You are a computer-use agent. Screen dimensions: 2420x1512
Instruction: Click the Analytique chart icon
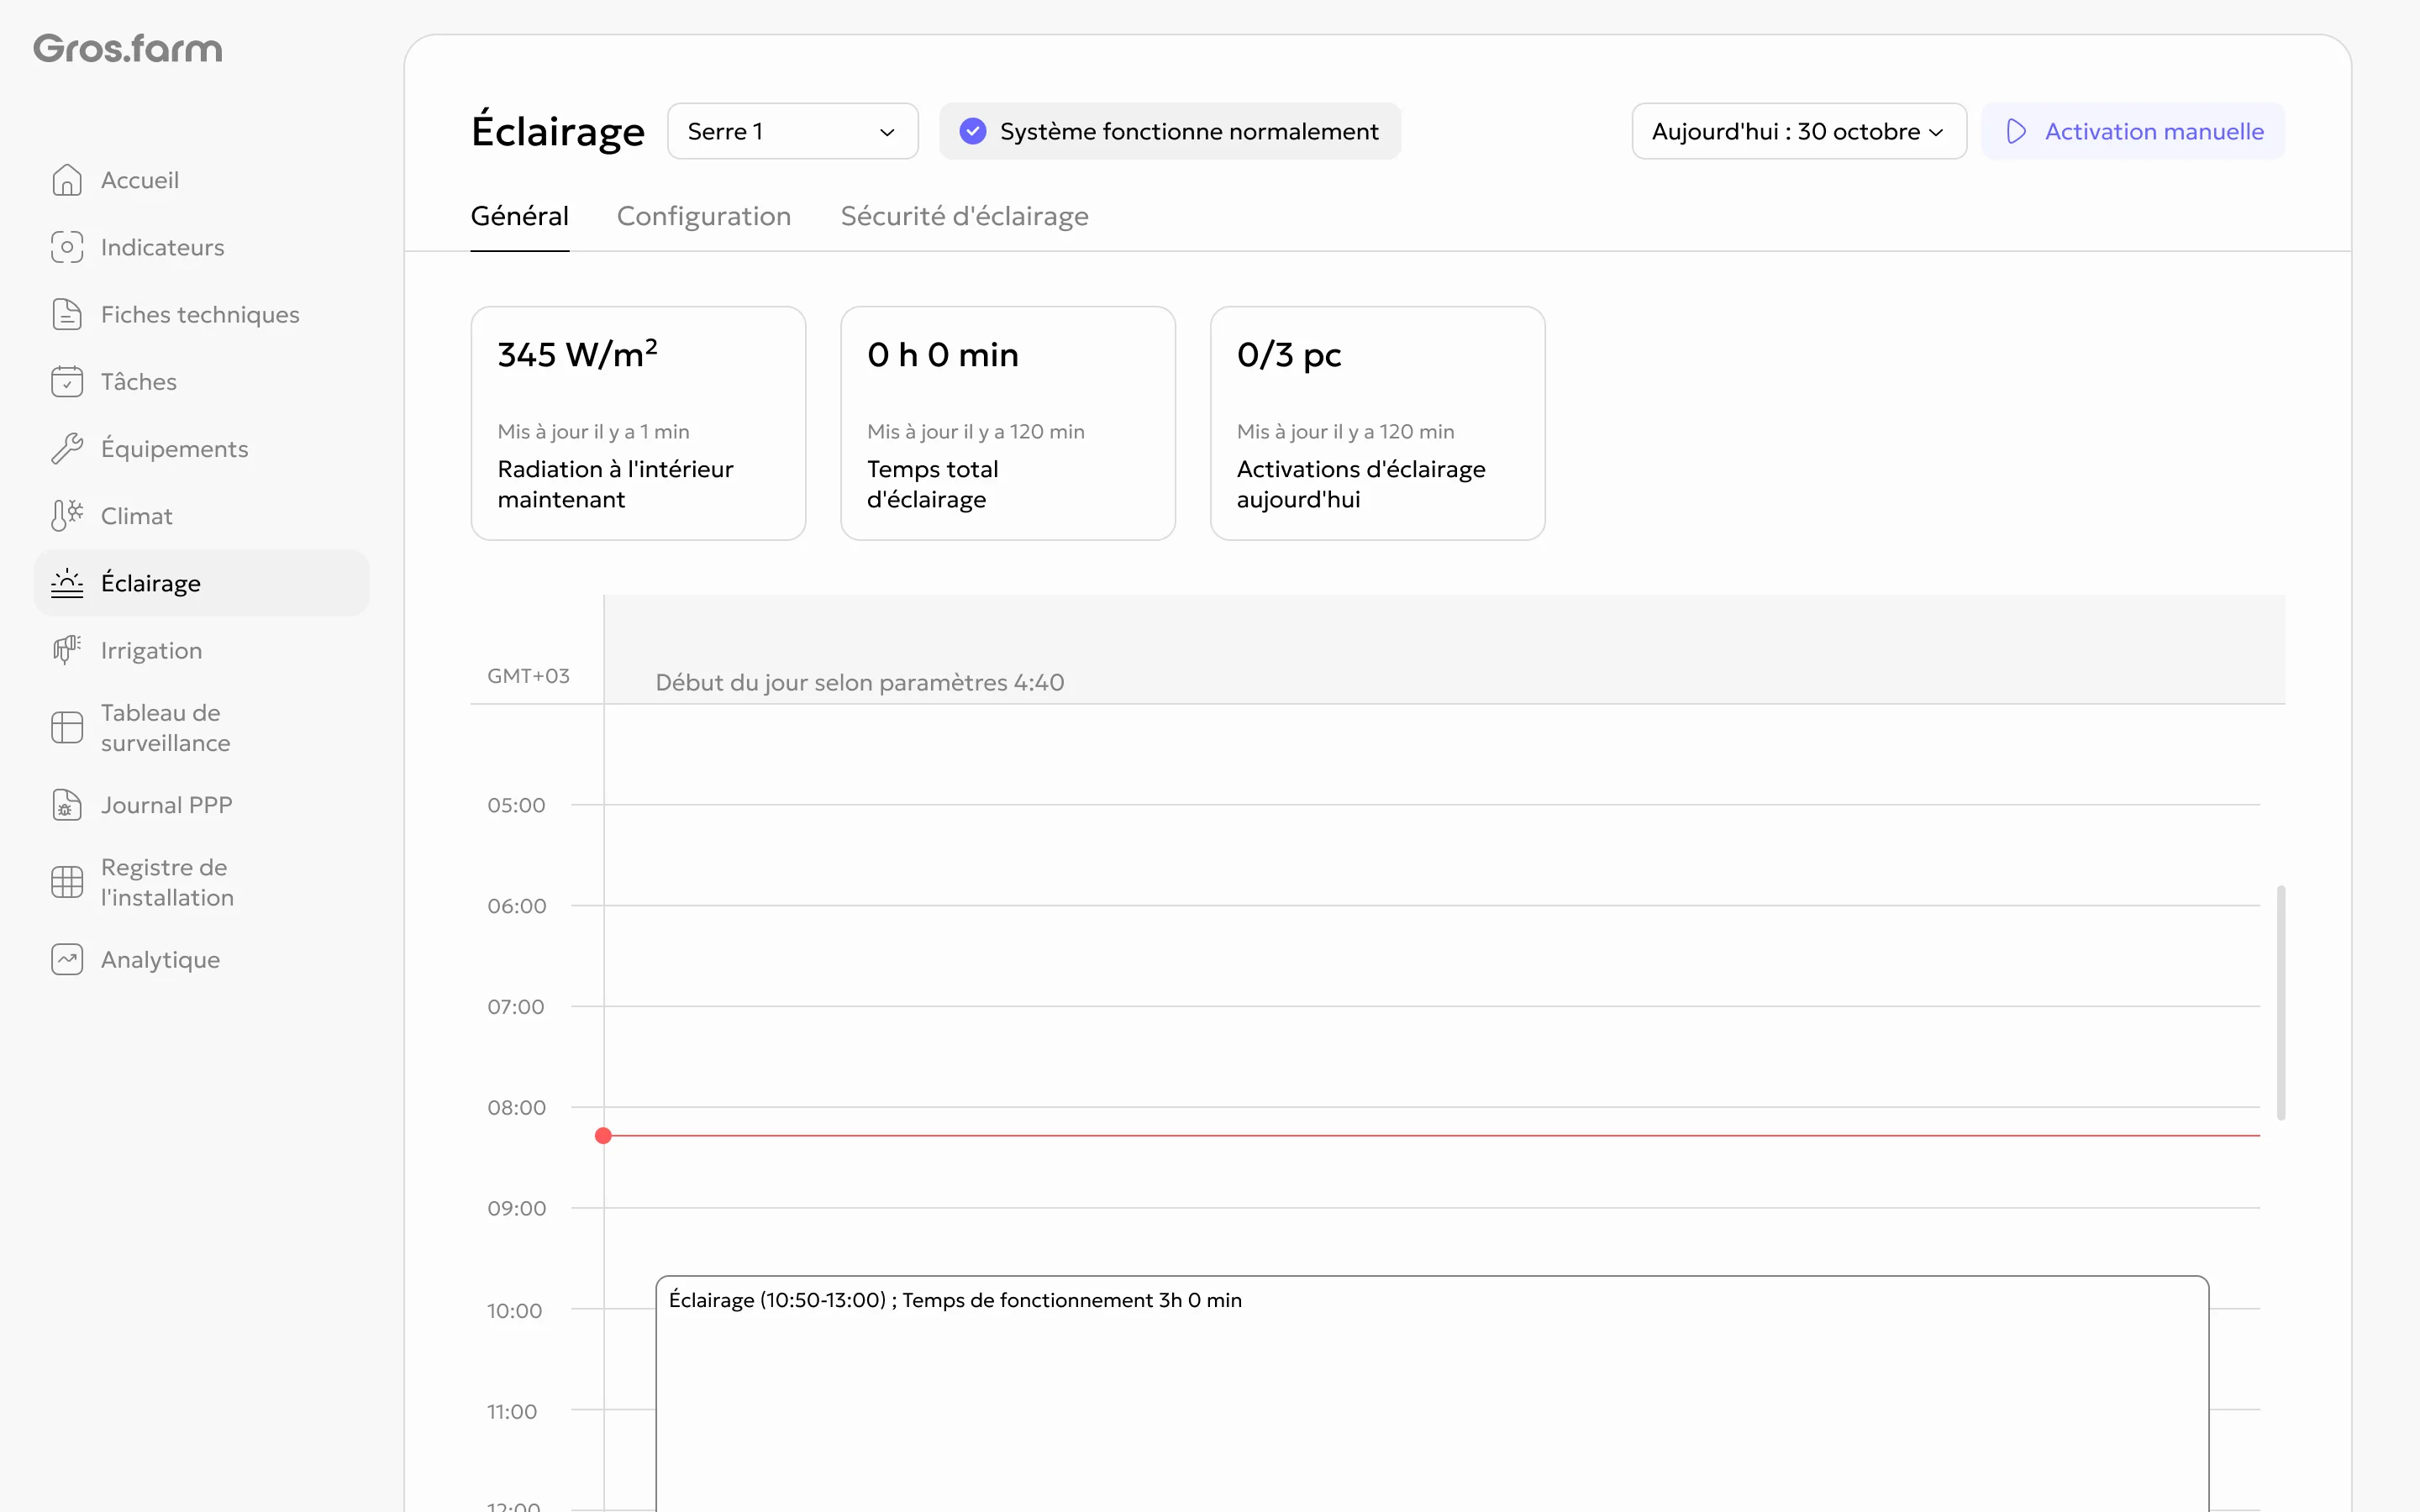click(67, 960)
